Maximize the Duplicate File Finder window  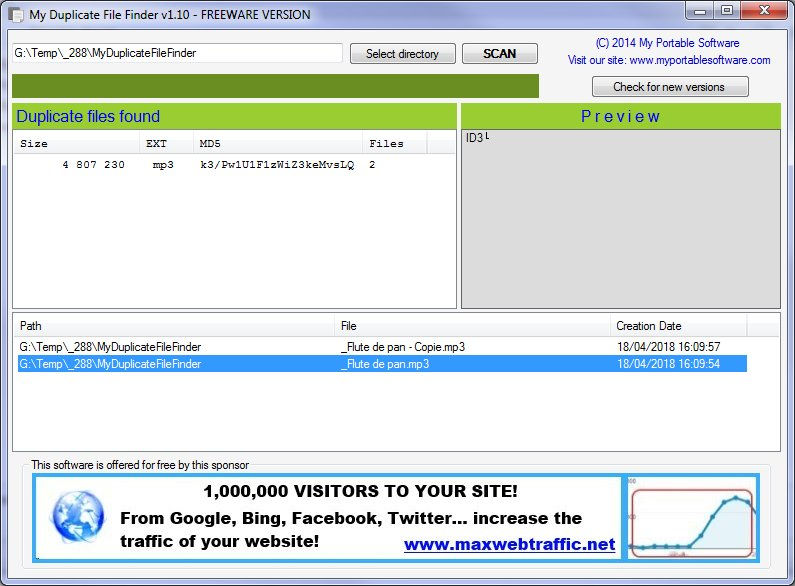727,11
